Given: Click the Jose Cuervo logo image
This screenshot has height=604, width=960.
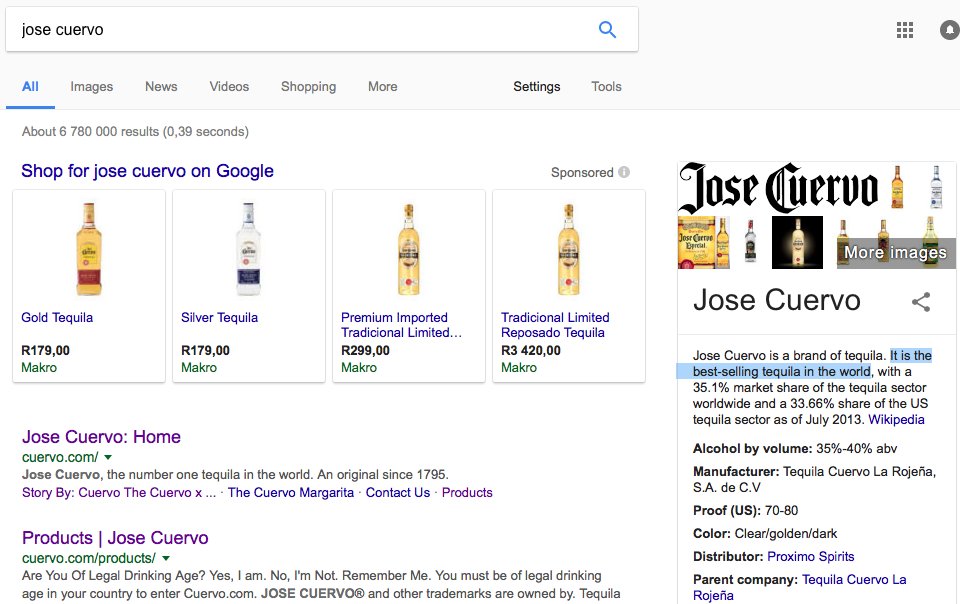Looking at the screenshot, I should [779, 188].
